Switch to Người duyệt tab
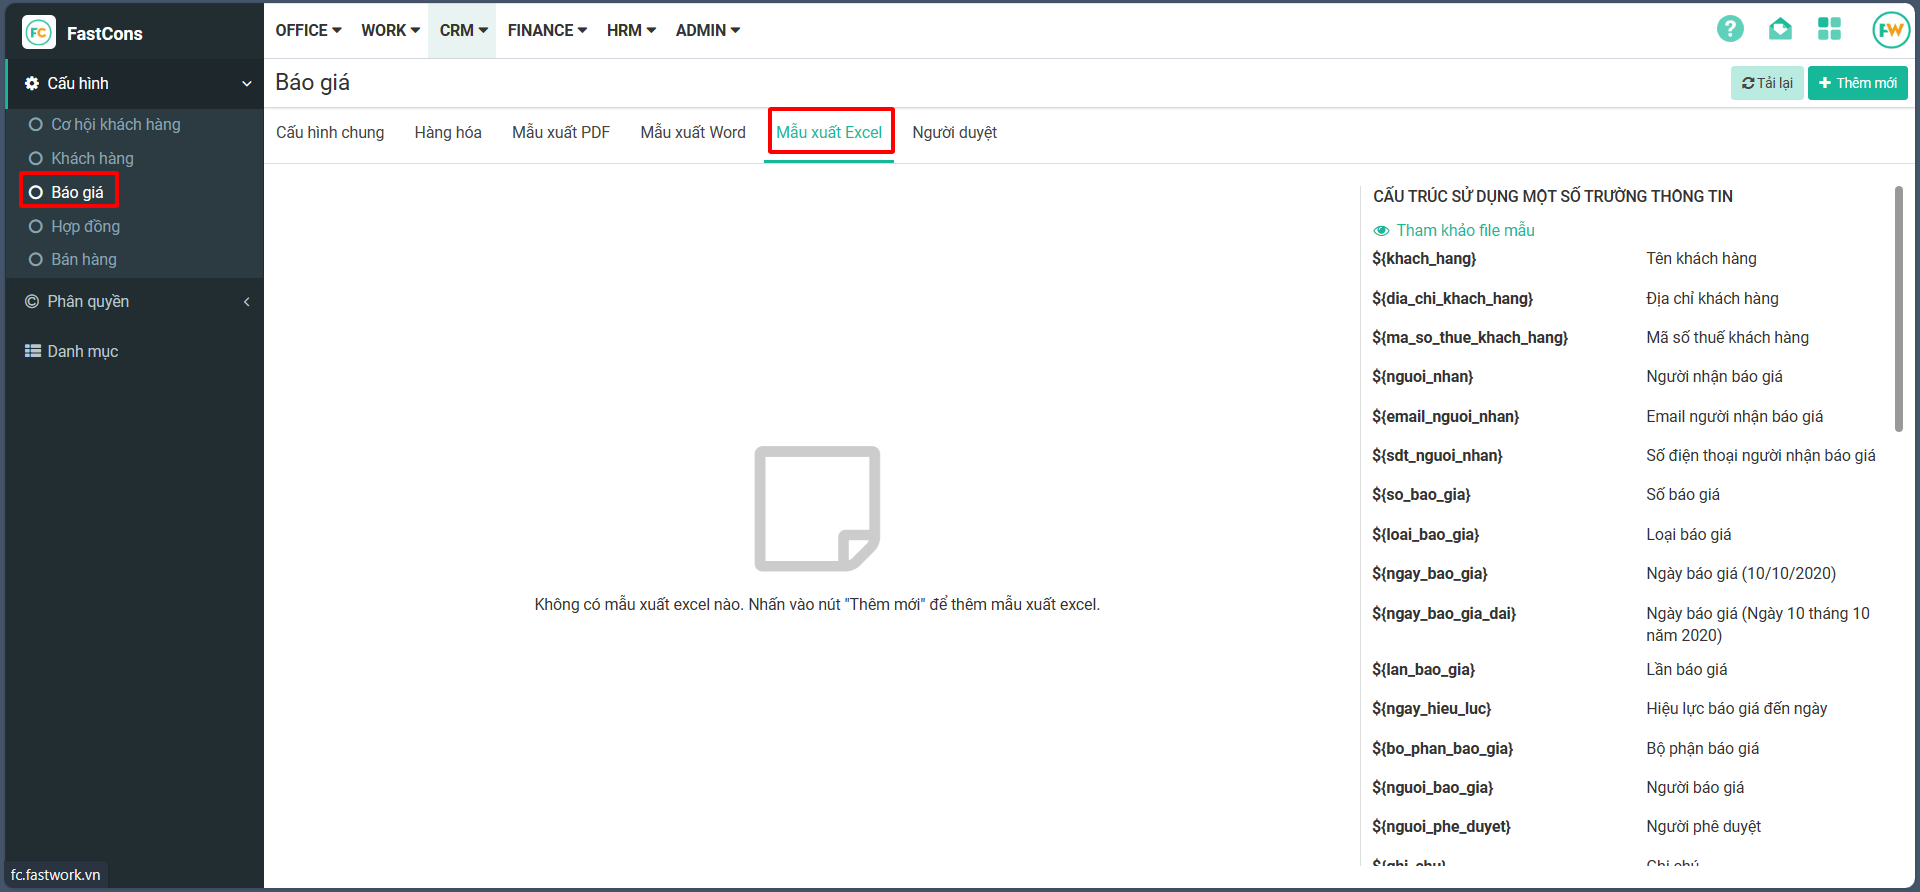The image size is (1920, 892). point(954,132)
